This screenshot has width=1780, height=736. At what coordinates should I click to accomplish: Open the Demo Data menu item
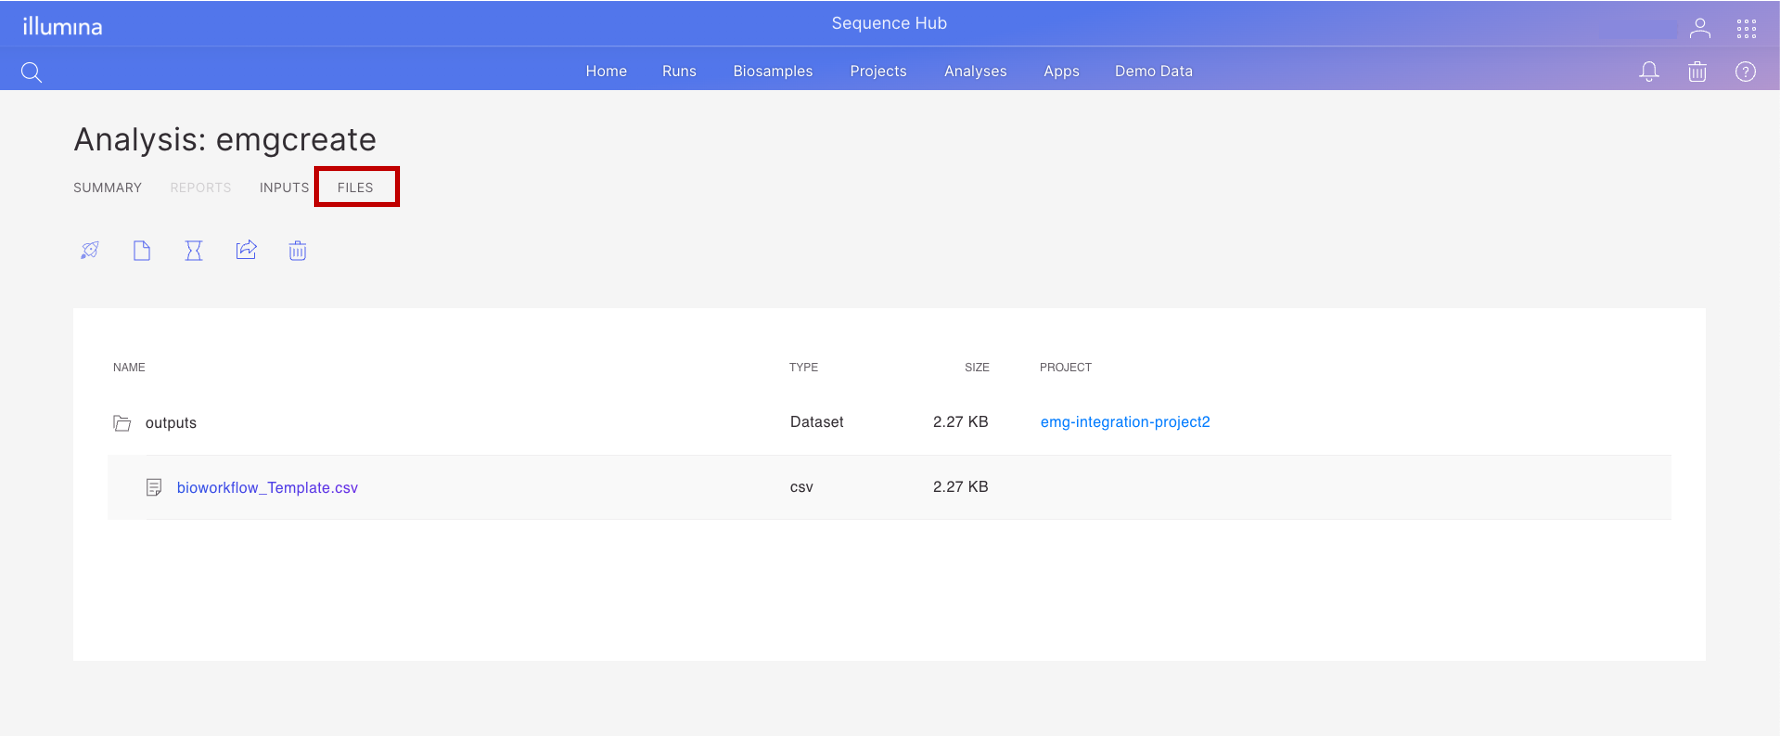pyautogui.click(x=1153, y=71)
